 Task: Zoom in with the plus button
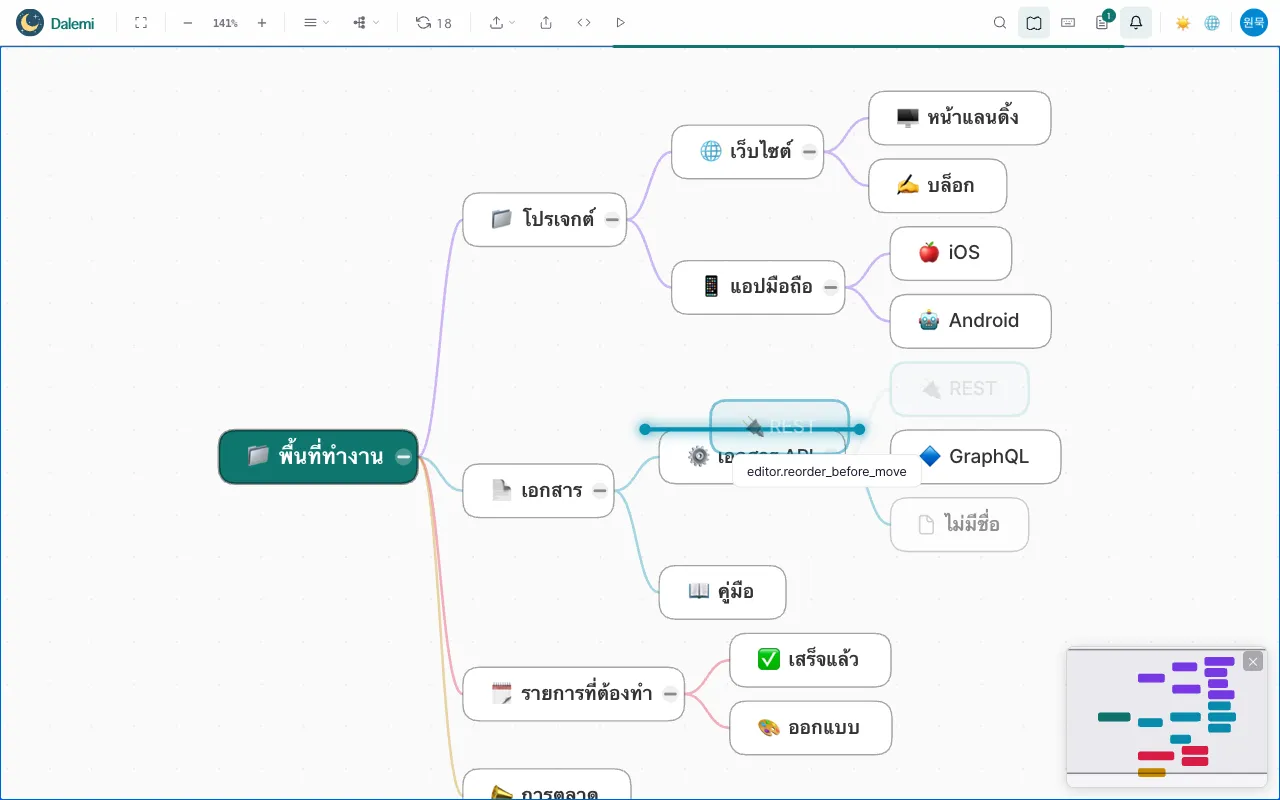point(262,22)
